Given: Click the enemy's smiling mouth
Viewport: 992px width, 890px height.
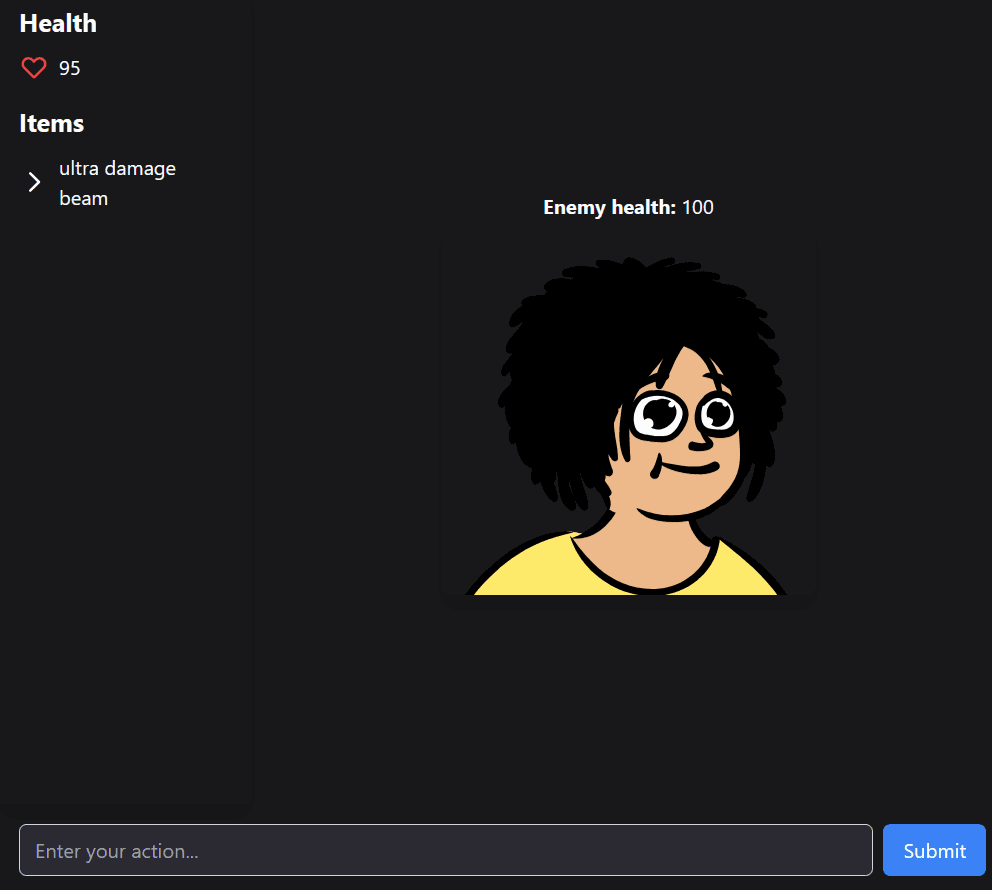Looking at the screenshot, I should [686, 469].
